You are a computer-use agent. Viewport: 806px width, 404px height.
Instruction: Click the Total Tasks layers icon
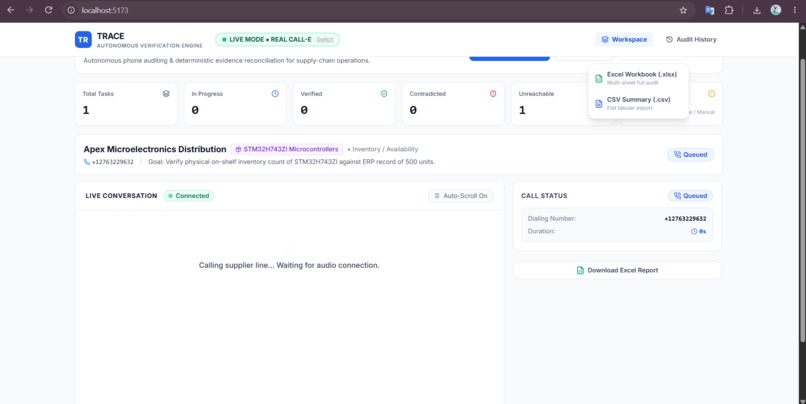(x=166, y=94)
